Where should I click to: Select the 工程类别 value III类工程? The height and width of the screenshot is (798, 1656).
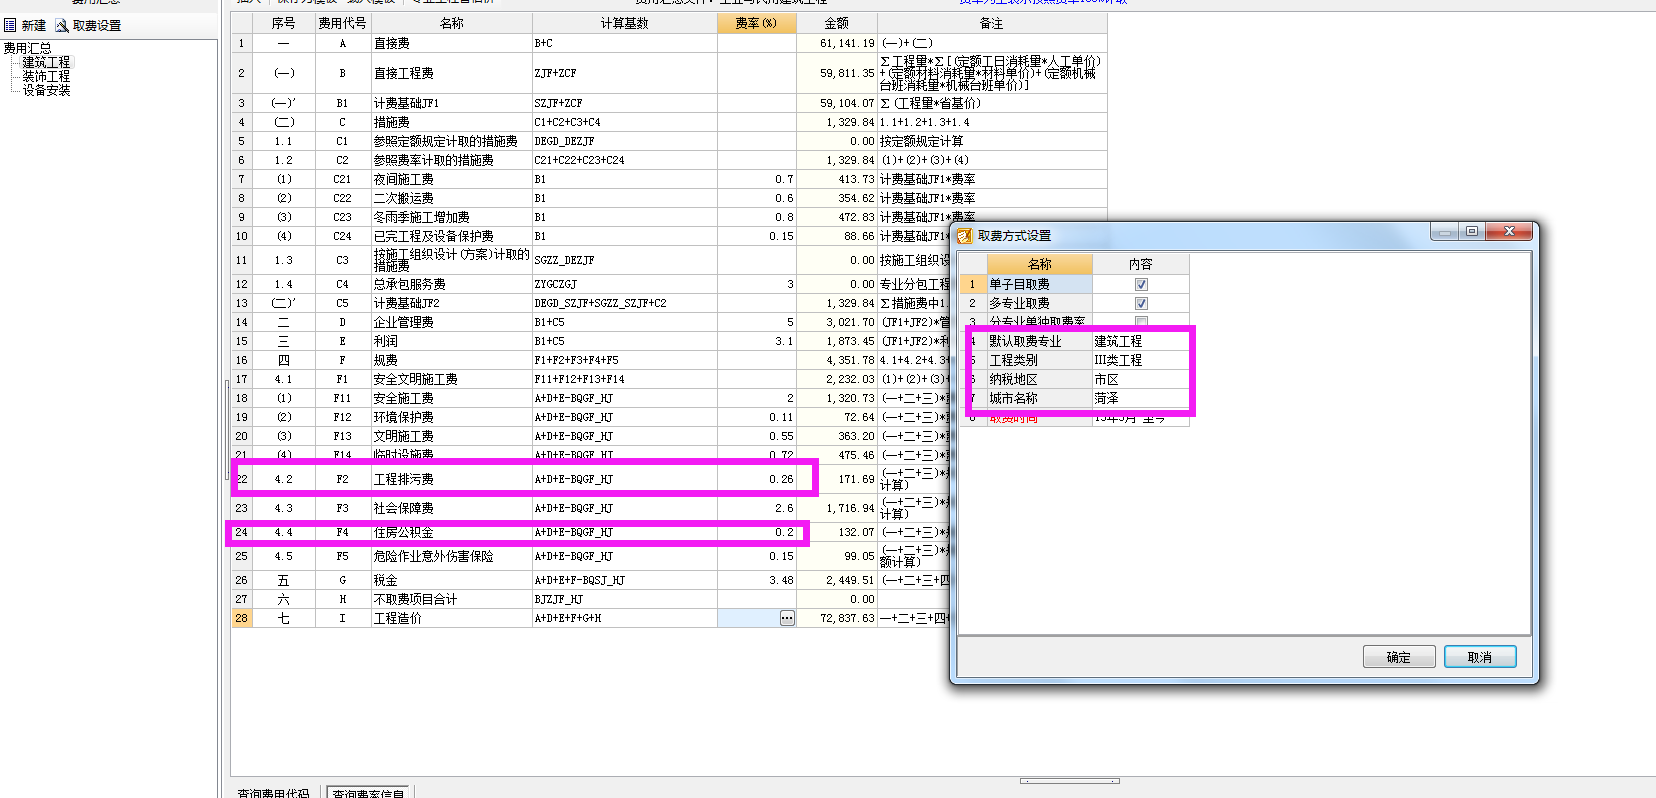(1140, 360)
